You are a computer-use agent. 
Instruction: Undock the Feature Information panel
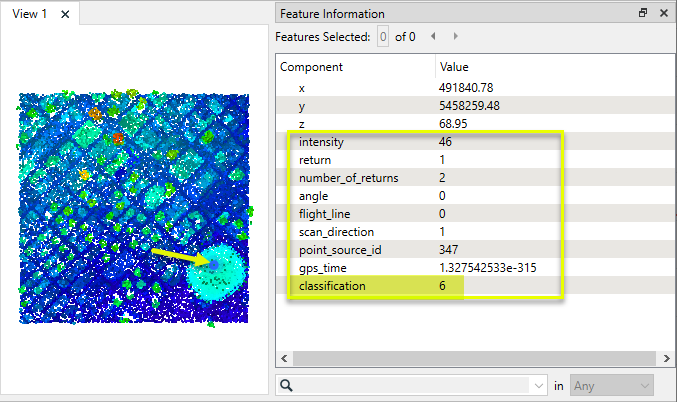(x=643, y=14)
